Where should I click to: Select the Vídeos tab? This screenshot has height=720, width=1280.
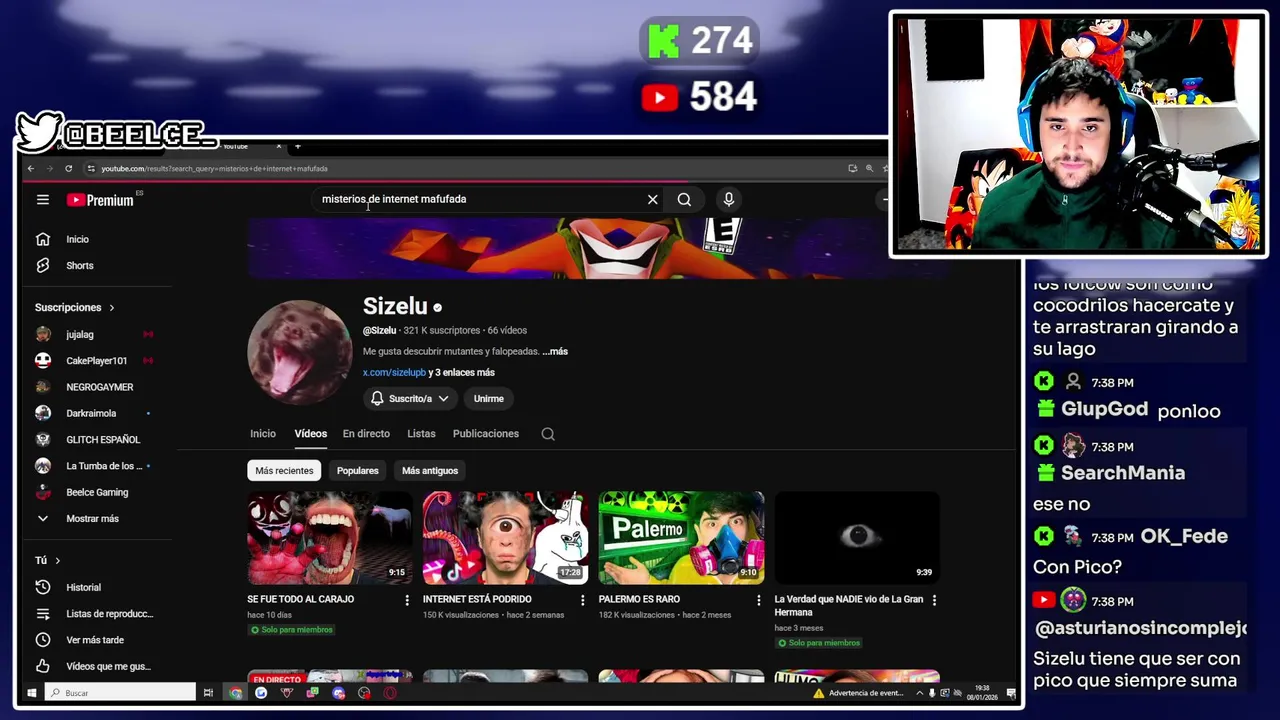[311, 434]
